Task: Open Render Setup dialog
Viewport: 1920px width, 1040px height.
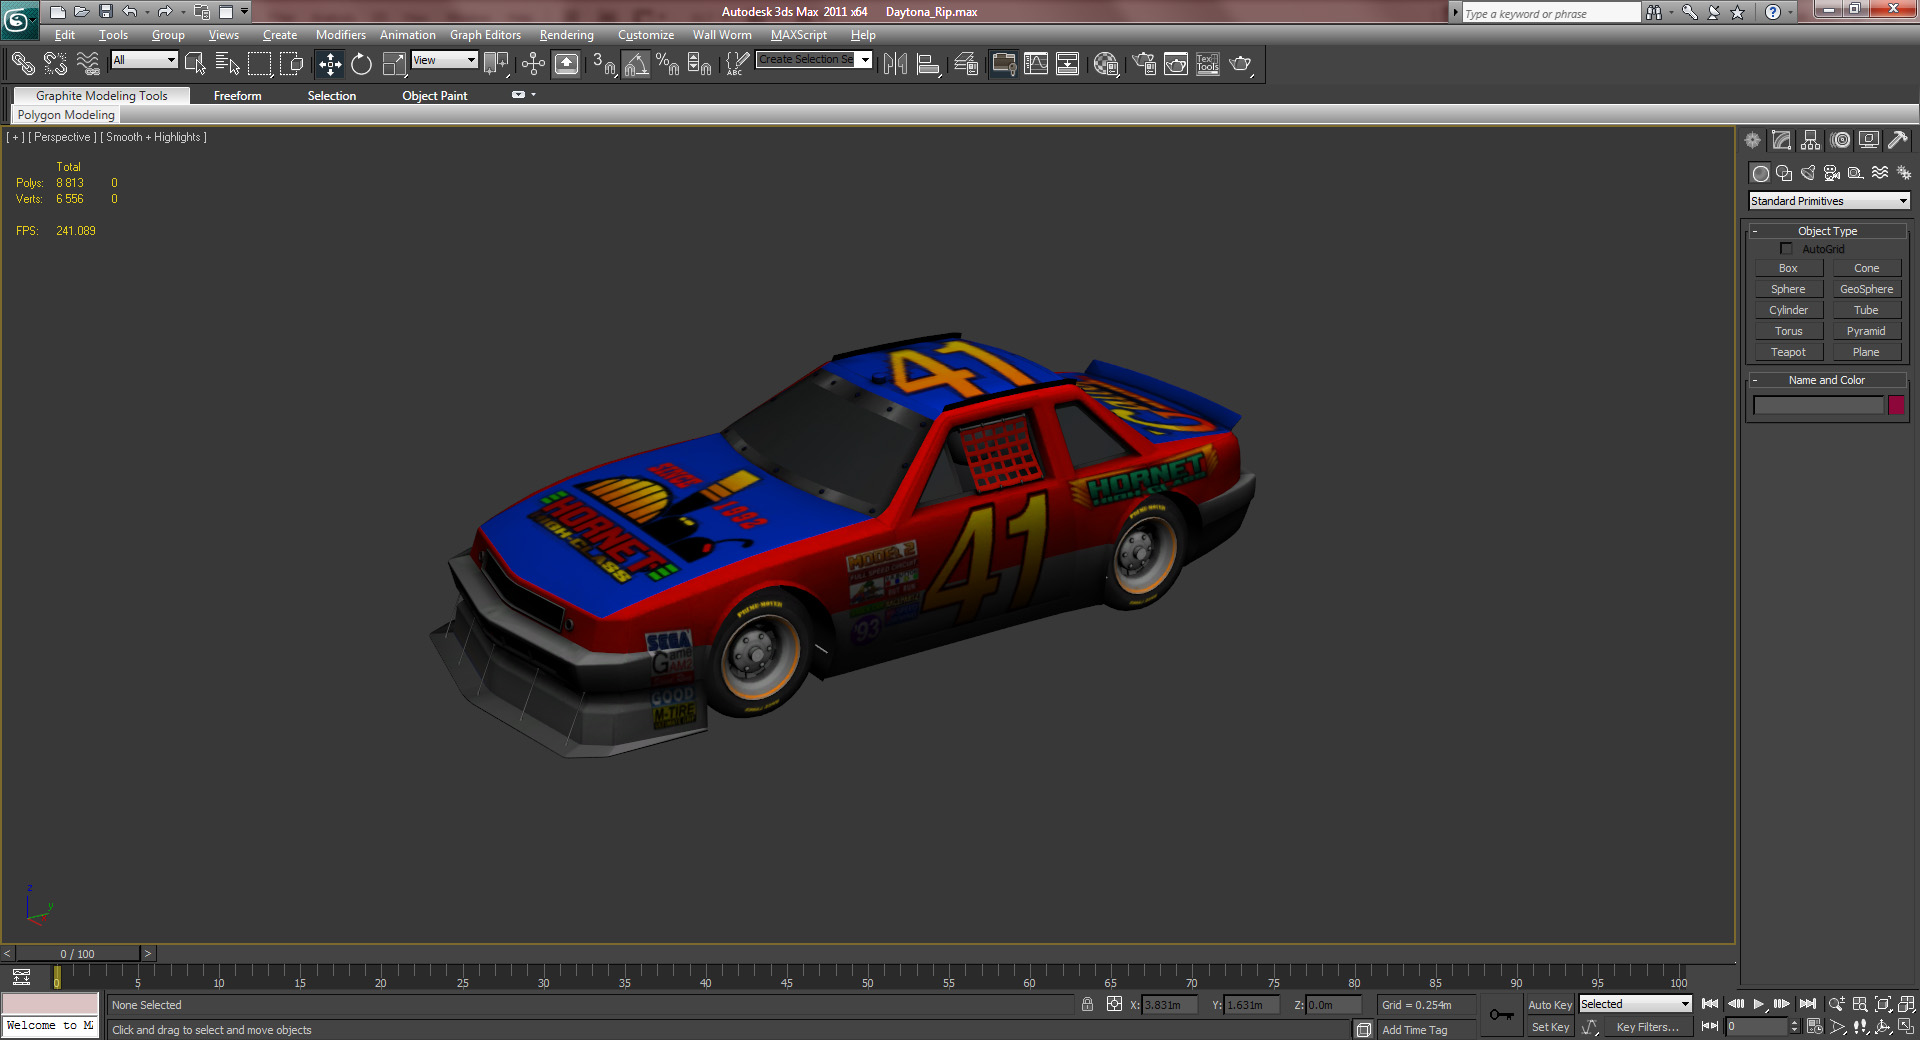Action: [x=1144, y=64]
